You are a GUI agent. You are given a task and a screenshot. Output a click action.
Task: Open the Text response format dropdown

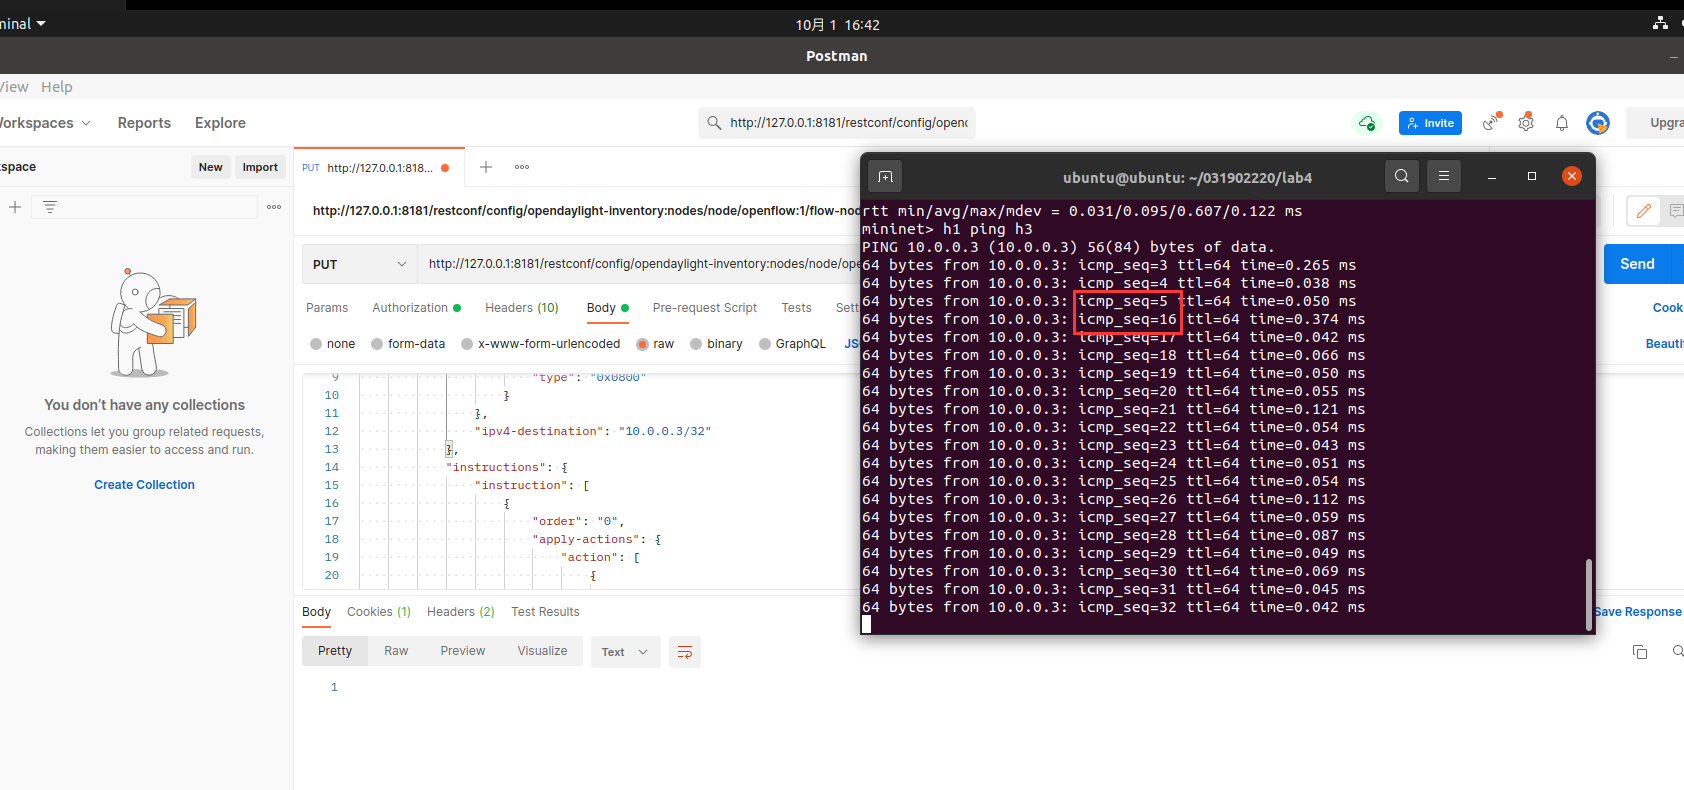click(x=625, y=652)
